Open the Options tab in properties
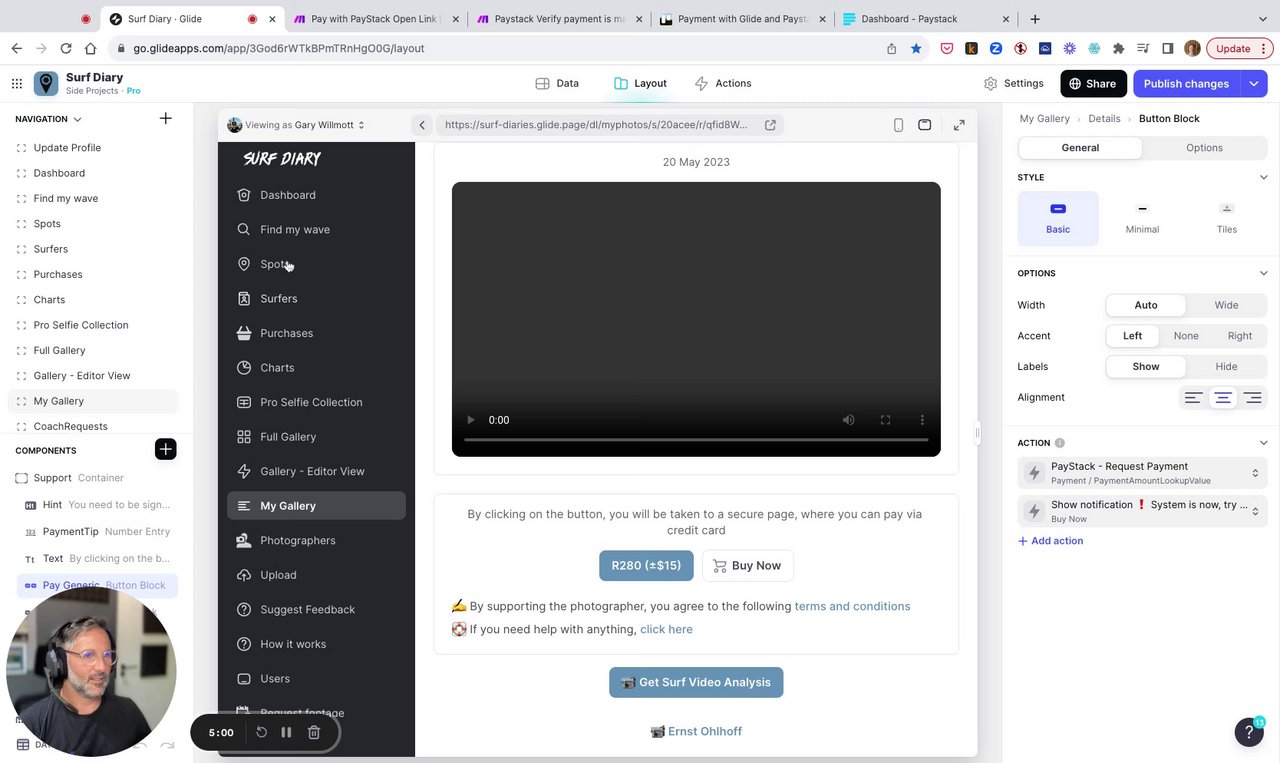 [1204, 148]
